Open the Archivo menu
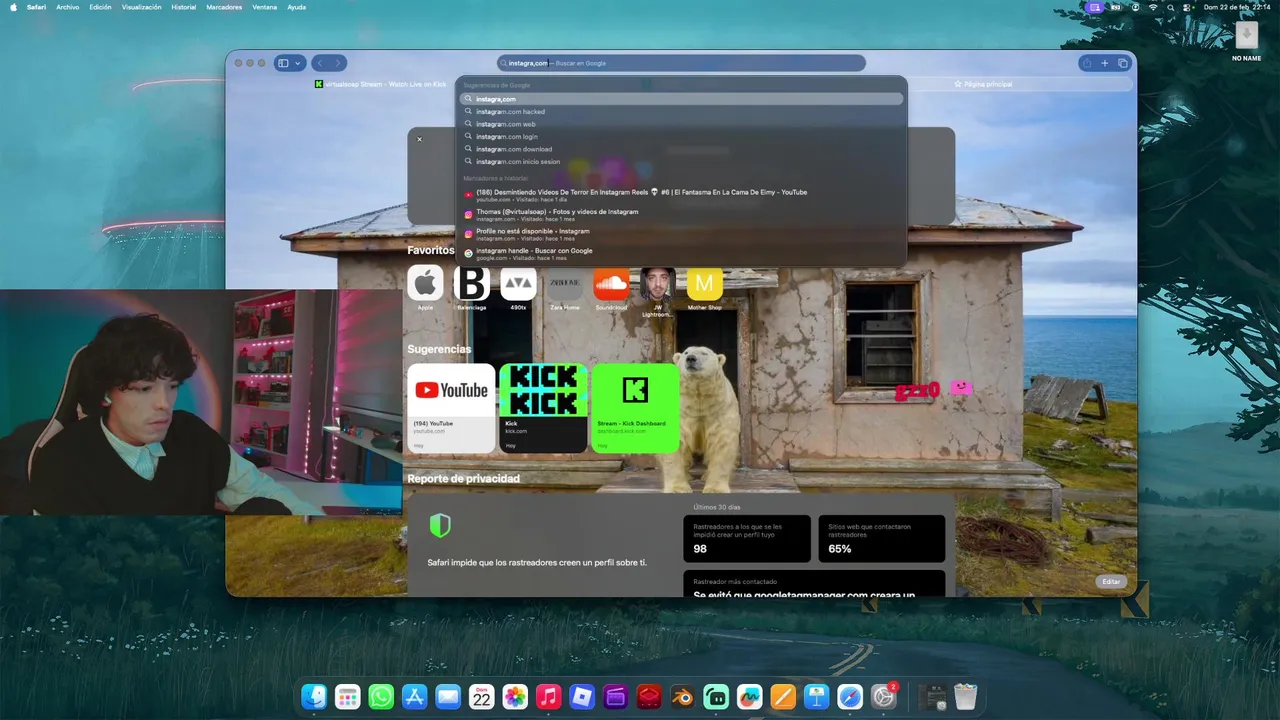 pyautogui.click(x=68, y=7)
